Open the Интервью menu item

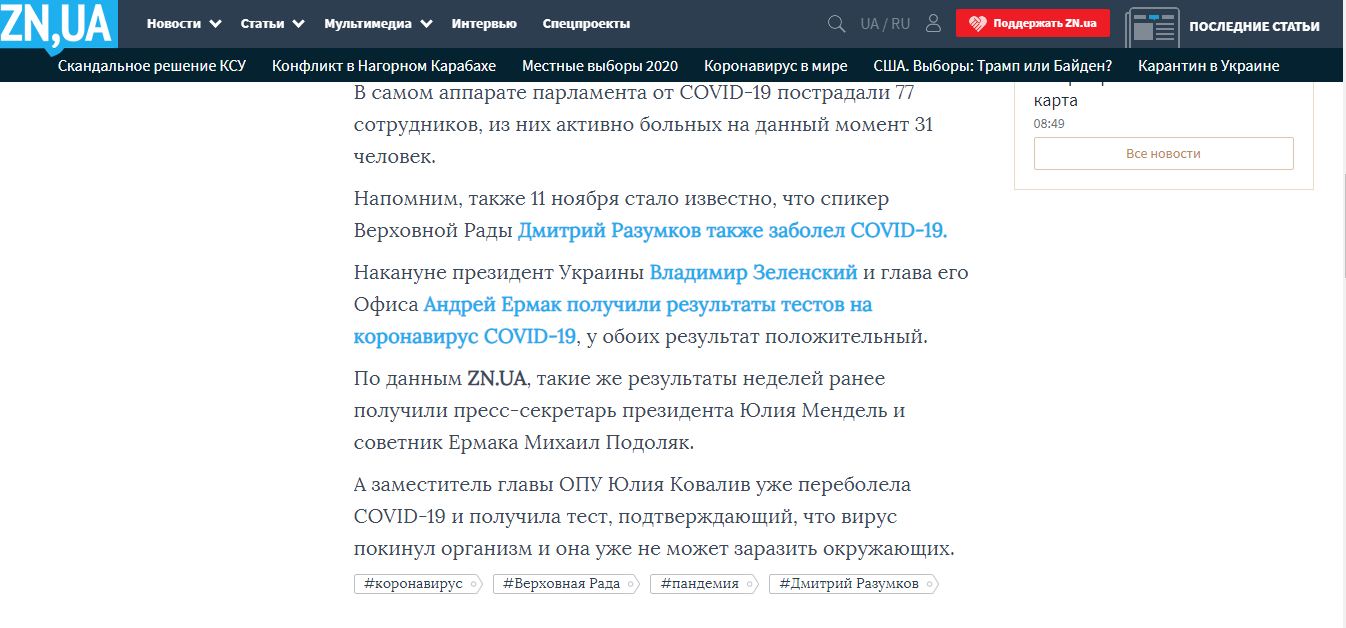484,24
